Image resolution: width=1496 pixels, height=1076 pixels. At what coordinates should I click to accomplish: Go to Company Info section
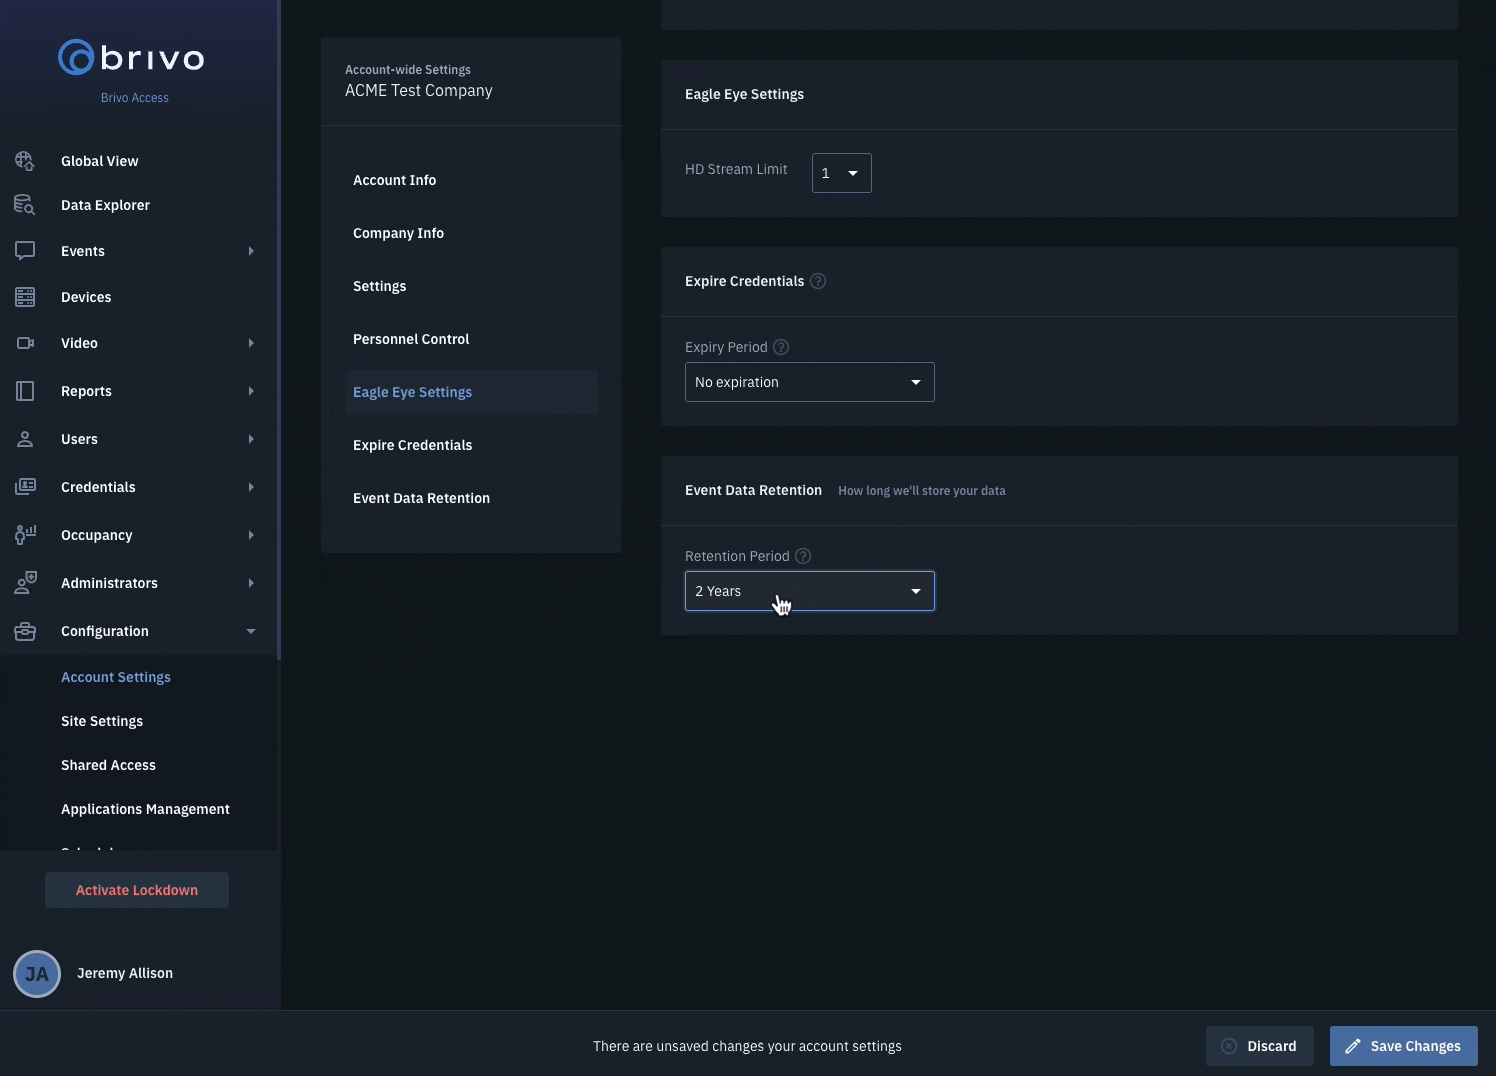tap(398, 233)
